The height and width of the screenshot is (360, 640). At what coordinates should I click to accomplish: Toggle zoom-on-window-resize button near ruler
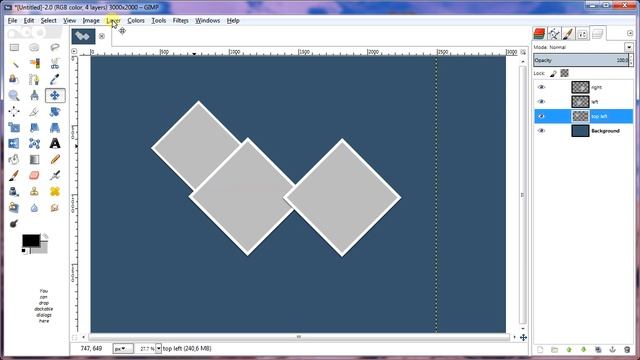523,52
